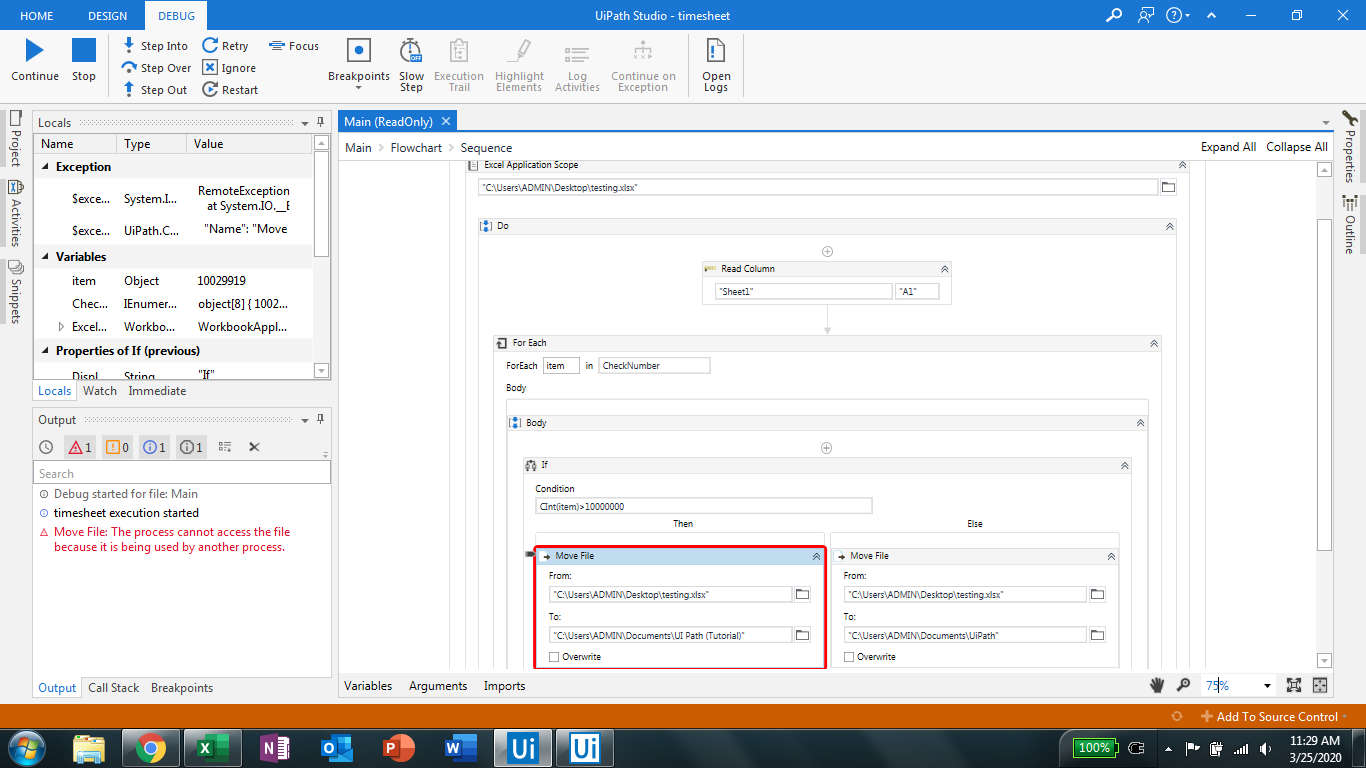This screenshot has width=1366, height=768.
Task: Enable Overwrite in the Else branch Move File
Action: (x=849, y=657)
